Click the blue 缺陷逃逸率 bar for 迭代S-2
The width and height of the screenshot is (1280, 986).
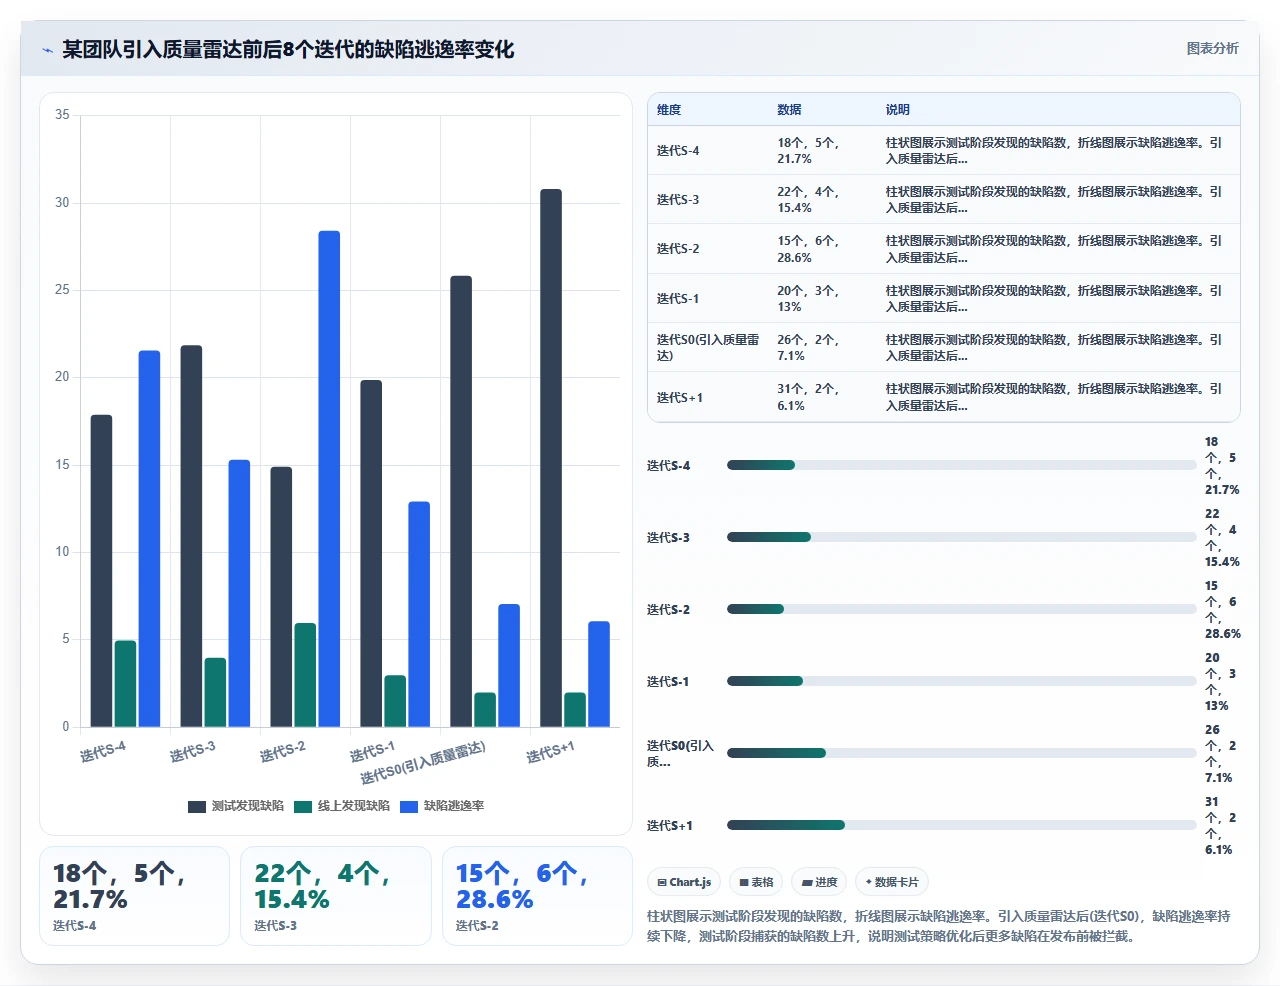pyautogui.click(x=329, y=479)
